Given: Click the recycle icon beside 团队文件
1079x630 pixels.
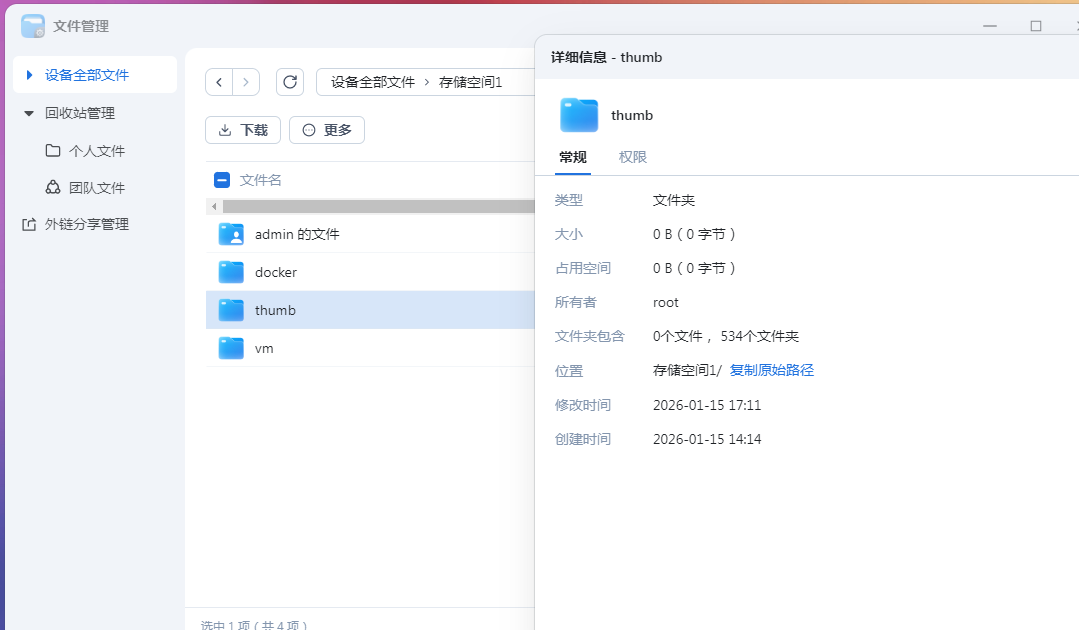Looking at the screenshot, I should tap(54, 187).
